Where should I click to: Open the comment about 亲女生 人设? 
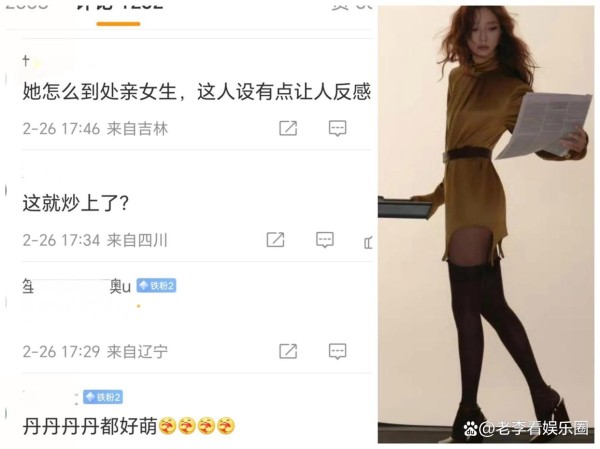[197, 92]
